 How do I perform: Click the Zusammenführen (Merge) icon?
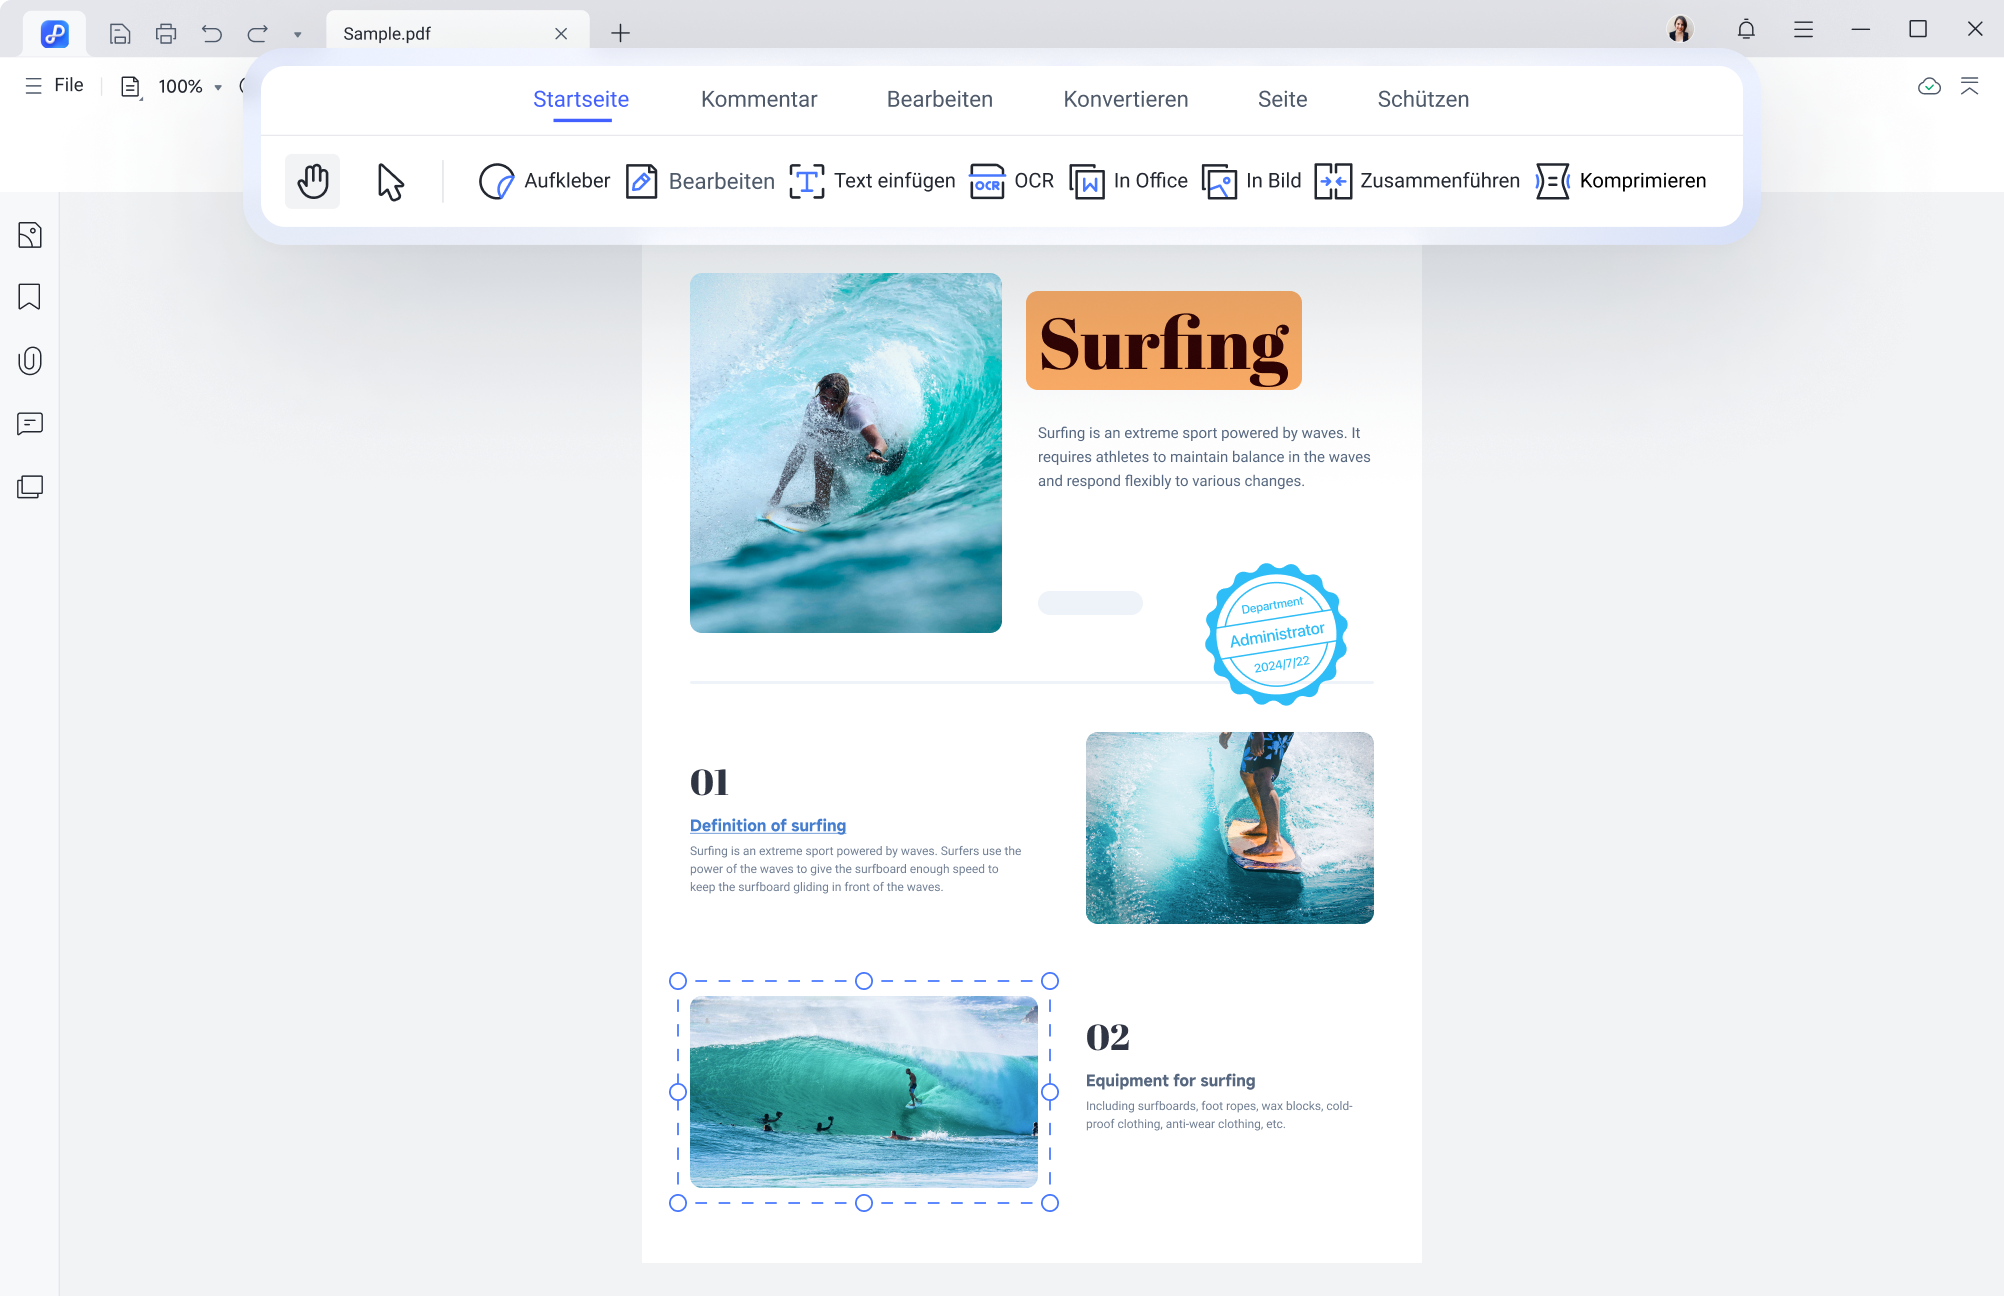[1332, 180]
